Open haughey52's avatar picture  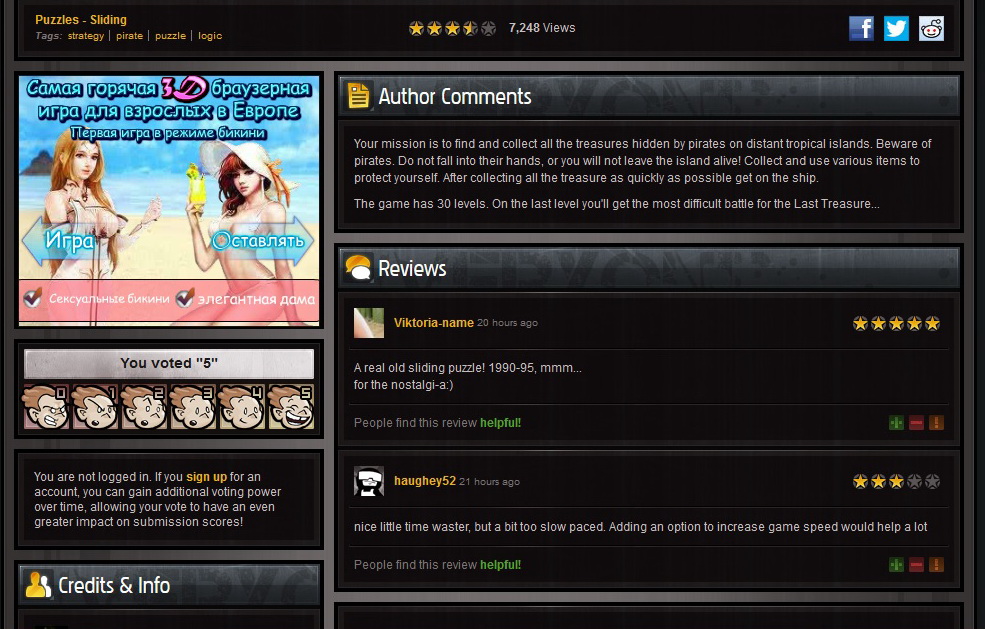tap(369, 481)
